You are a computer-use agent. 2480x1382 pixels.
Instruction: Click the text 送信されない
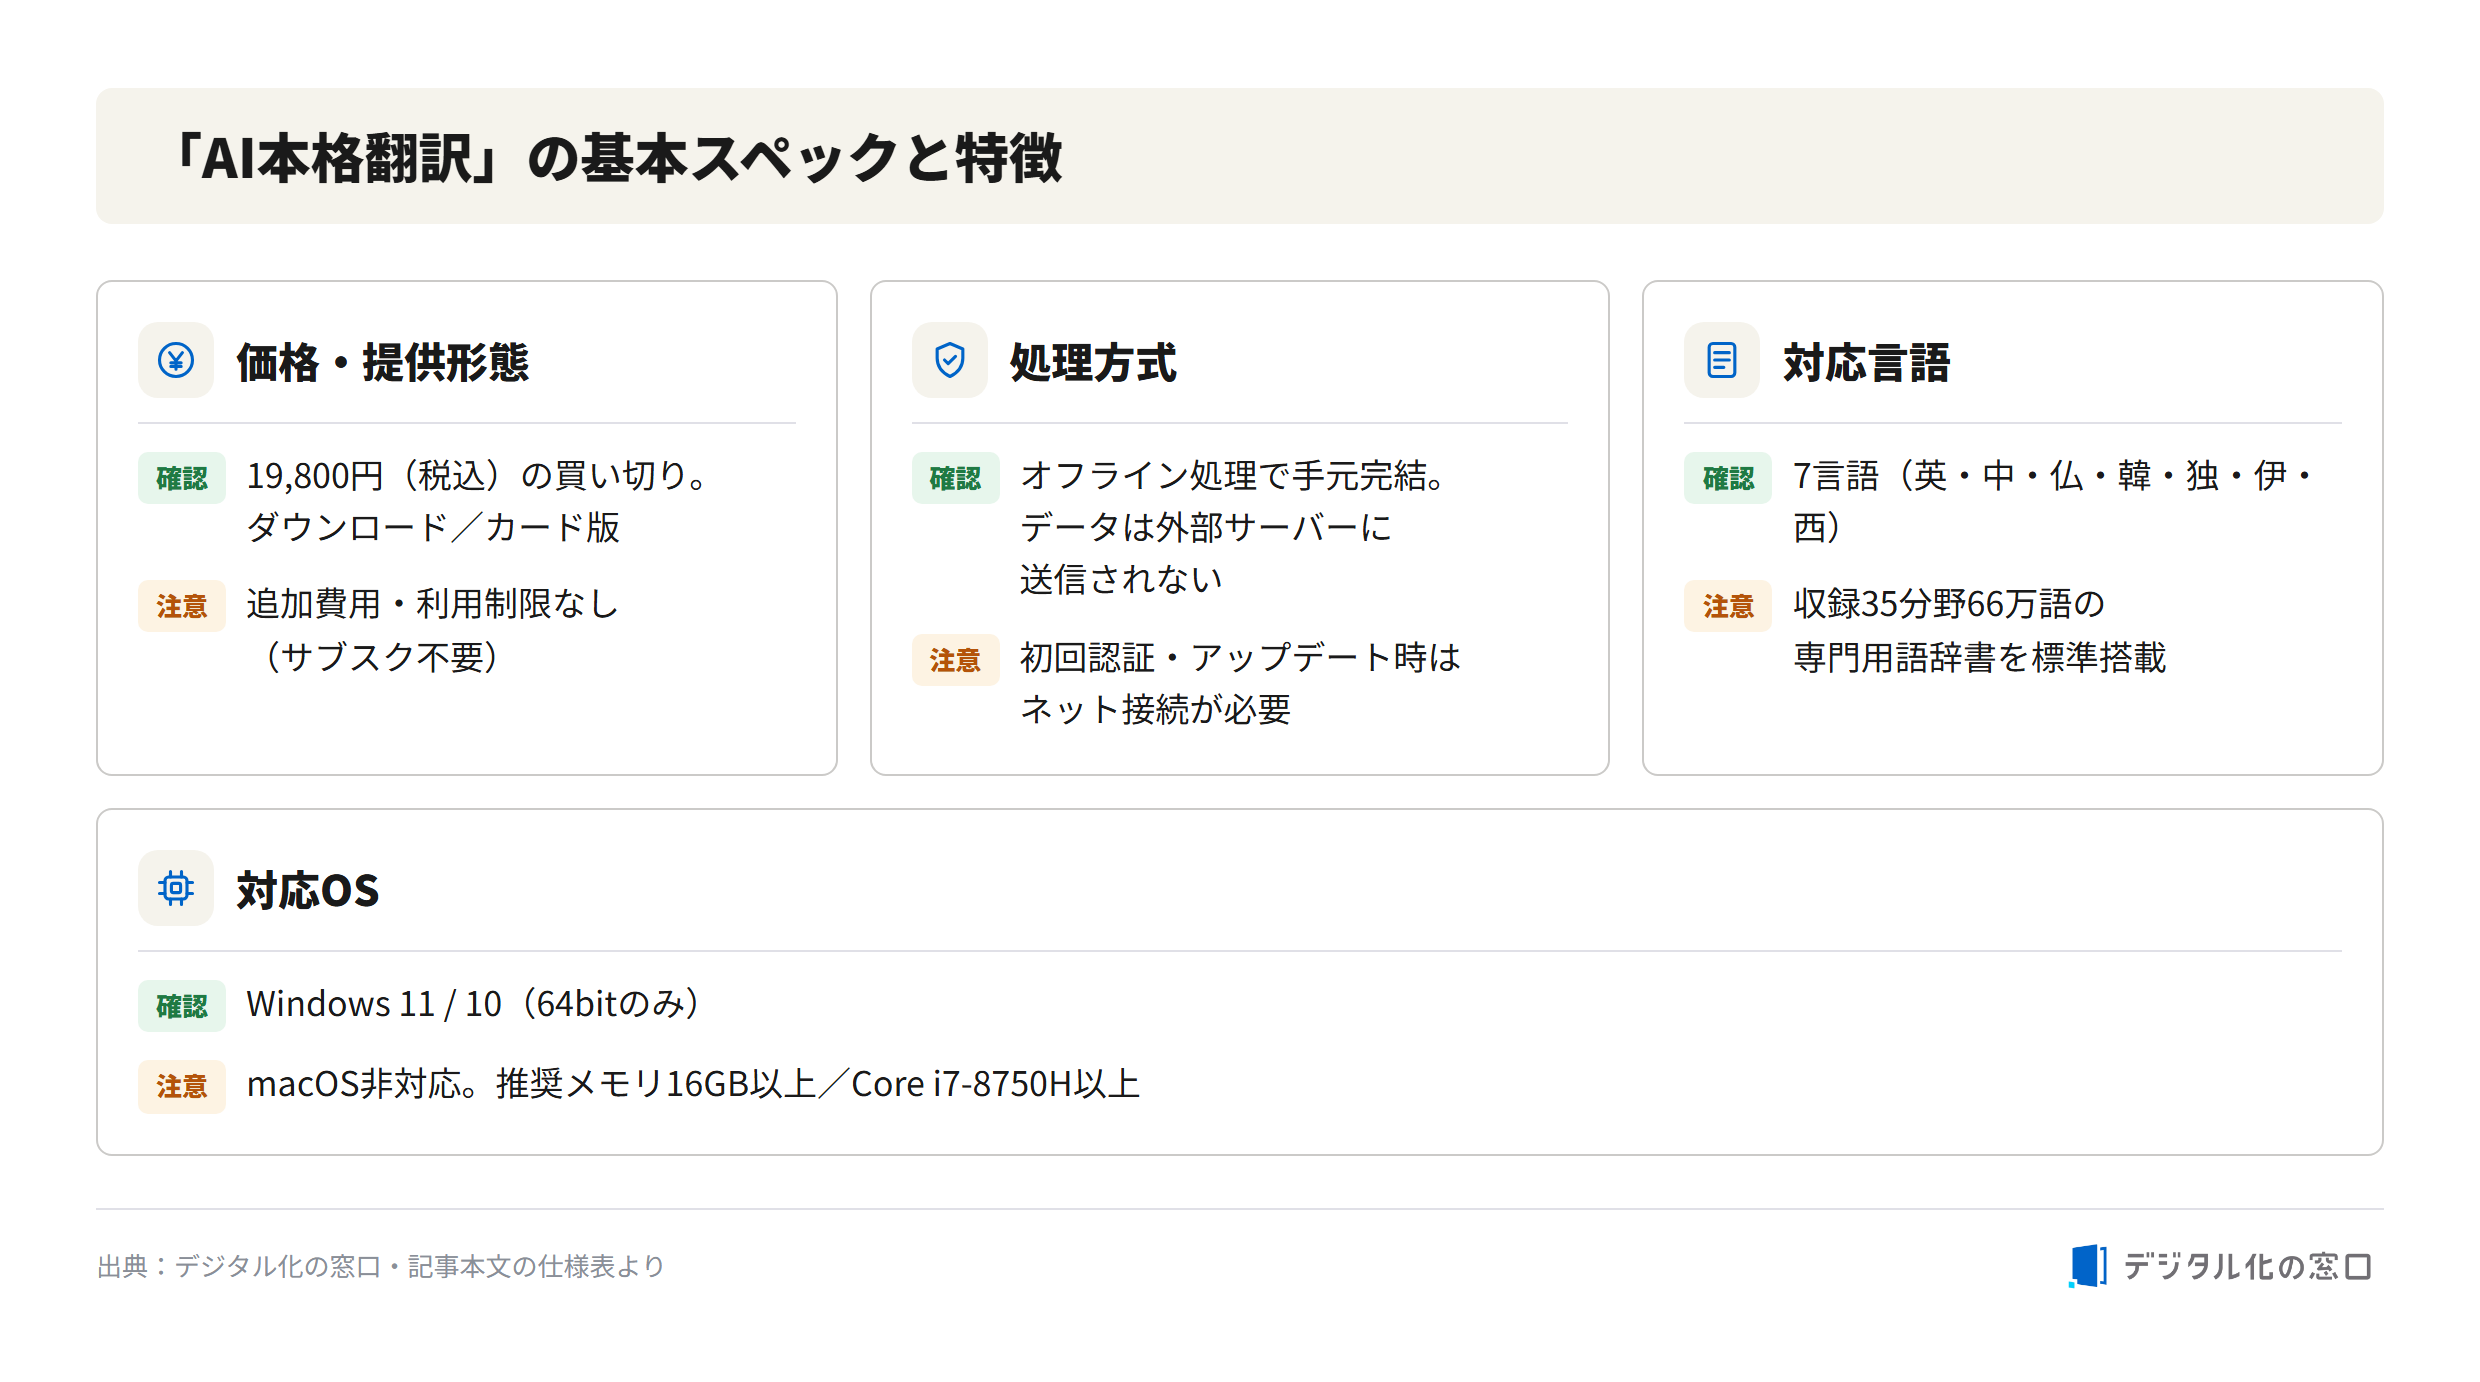click(1121, 580)
